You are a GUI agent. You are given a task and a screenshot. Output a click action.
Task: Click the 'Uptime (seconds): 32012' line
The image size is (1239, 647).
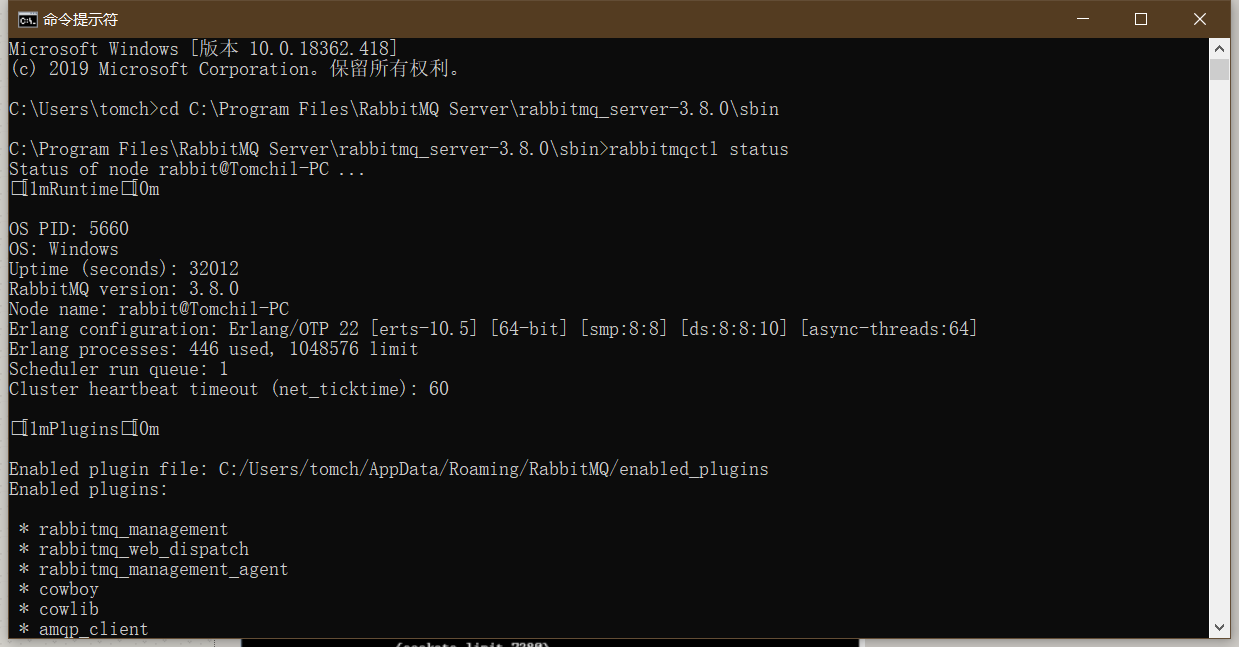click(124, 269)
